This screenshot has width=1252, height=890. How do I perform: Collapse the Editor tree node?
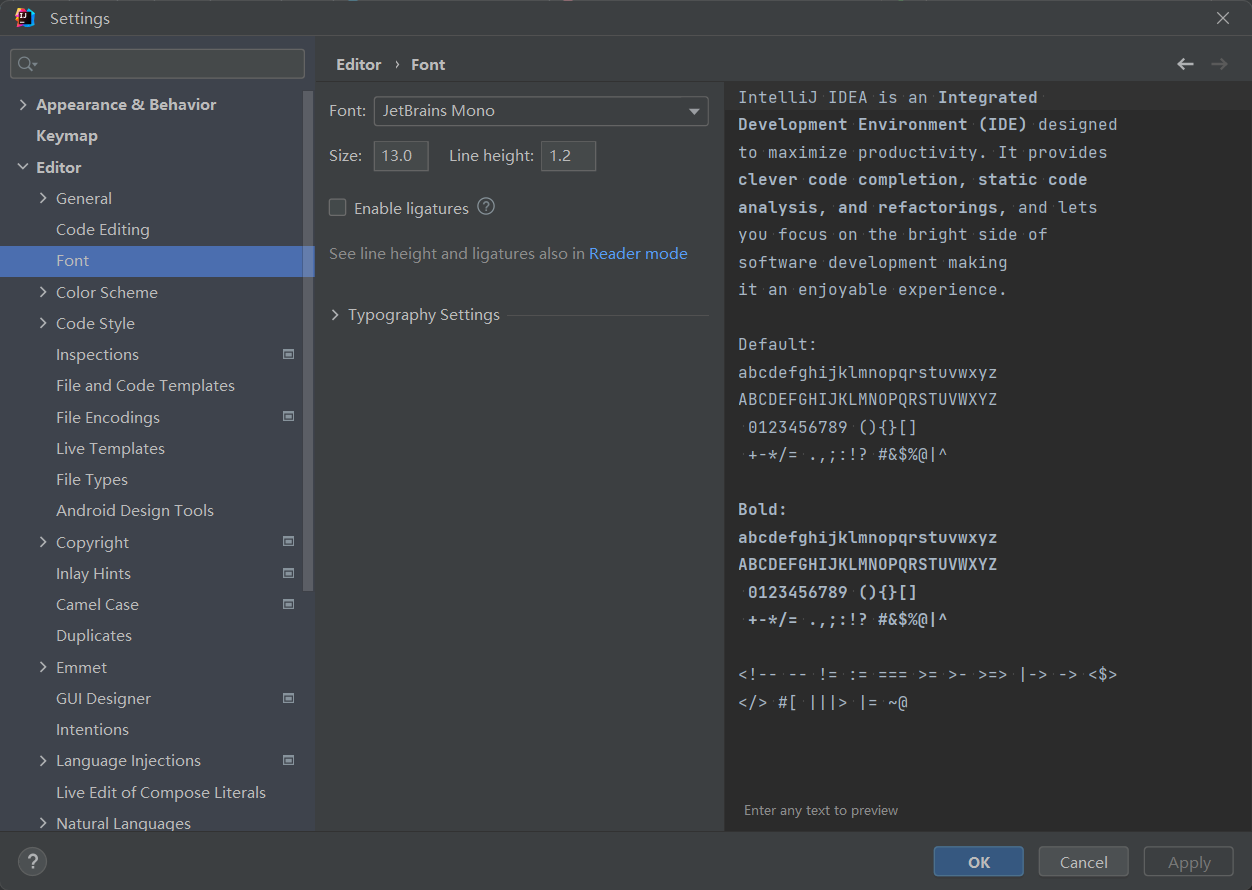click(23, 167)
